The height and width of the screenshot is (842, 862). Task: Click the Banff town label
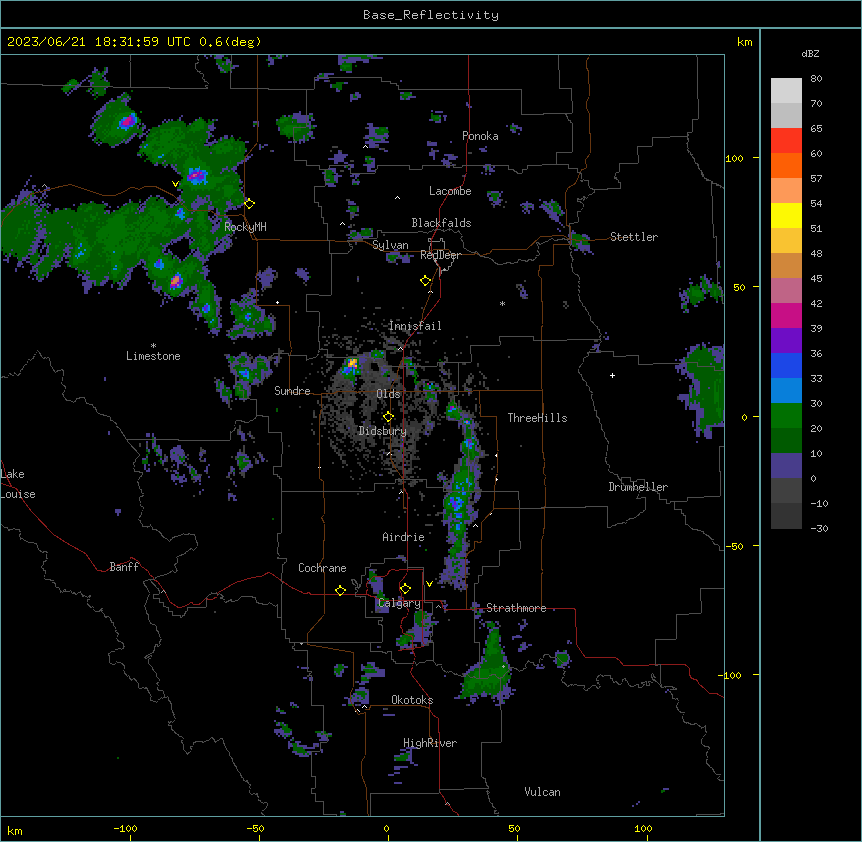coord(124,567)
